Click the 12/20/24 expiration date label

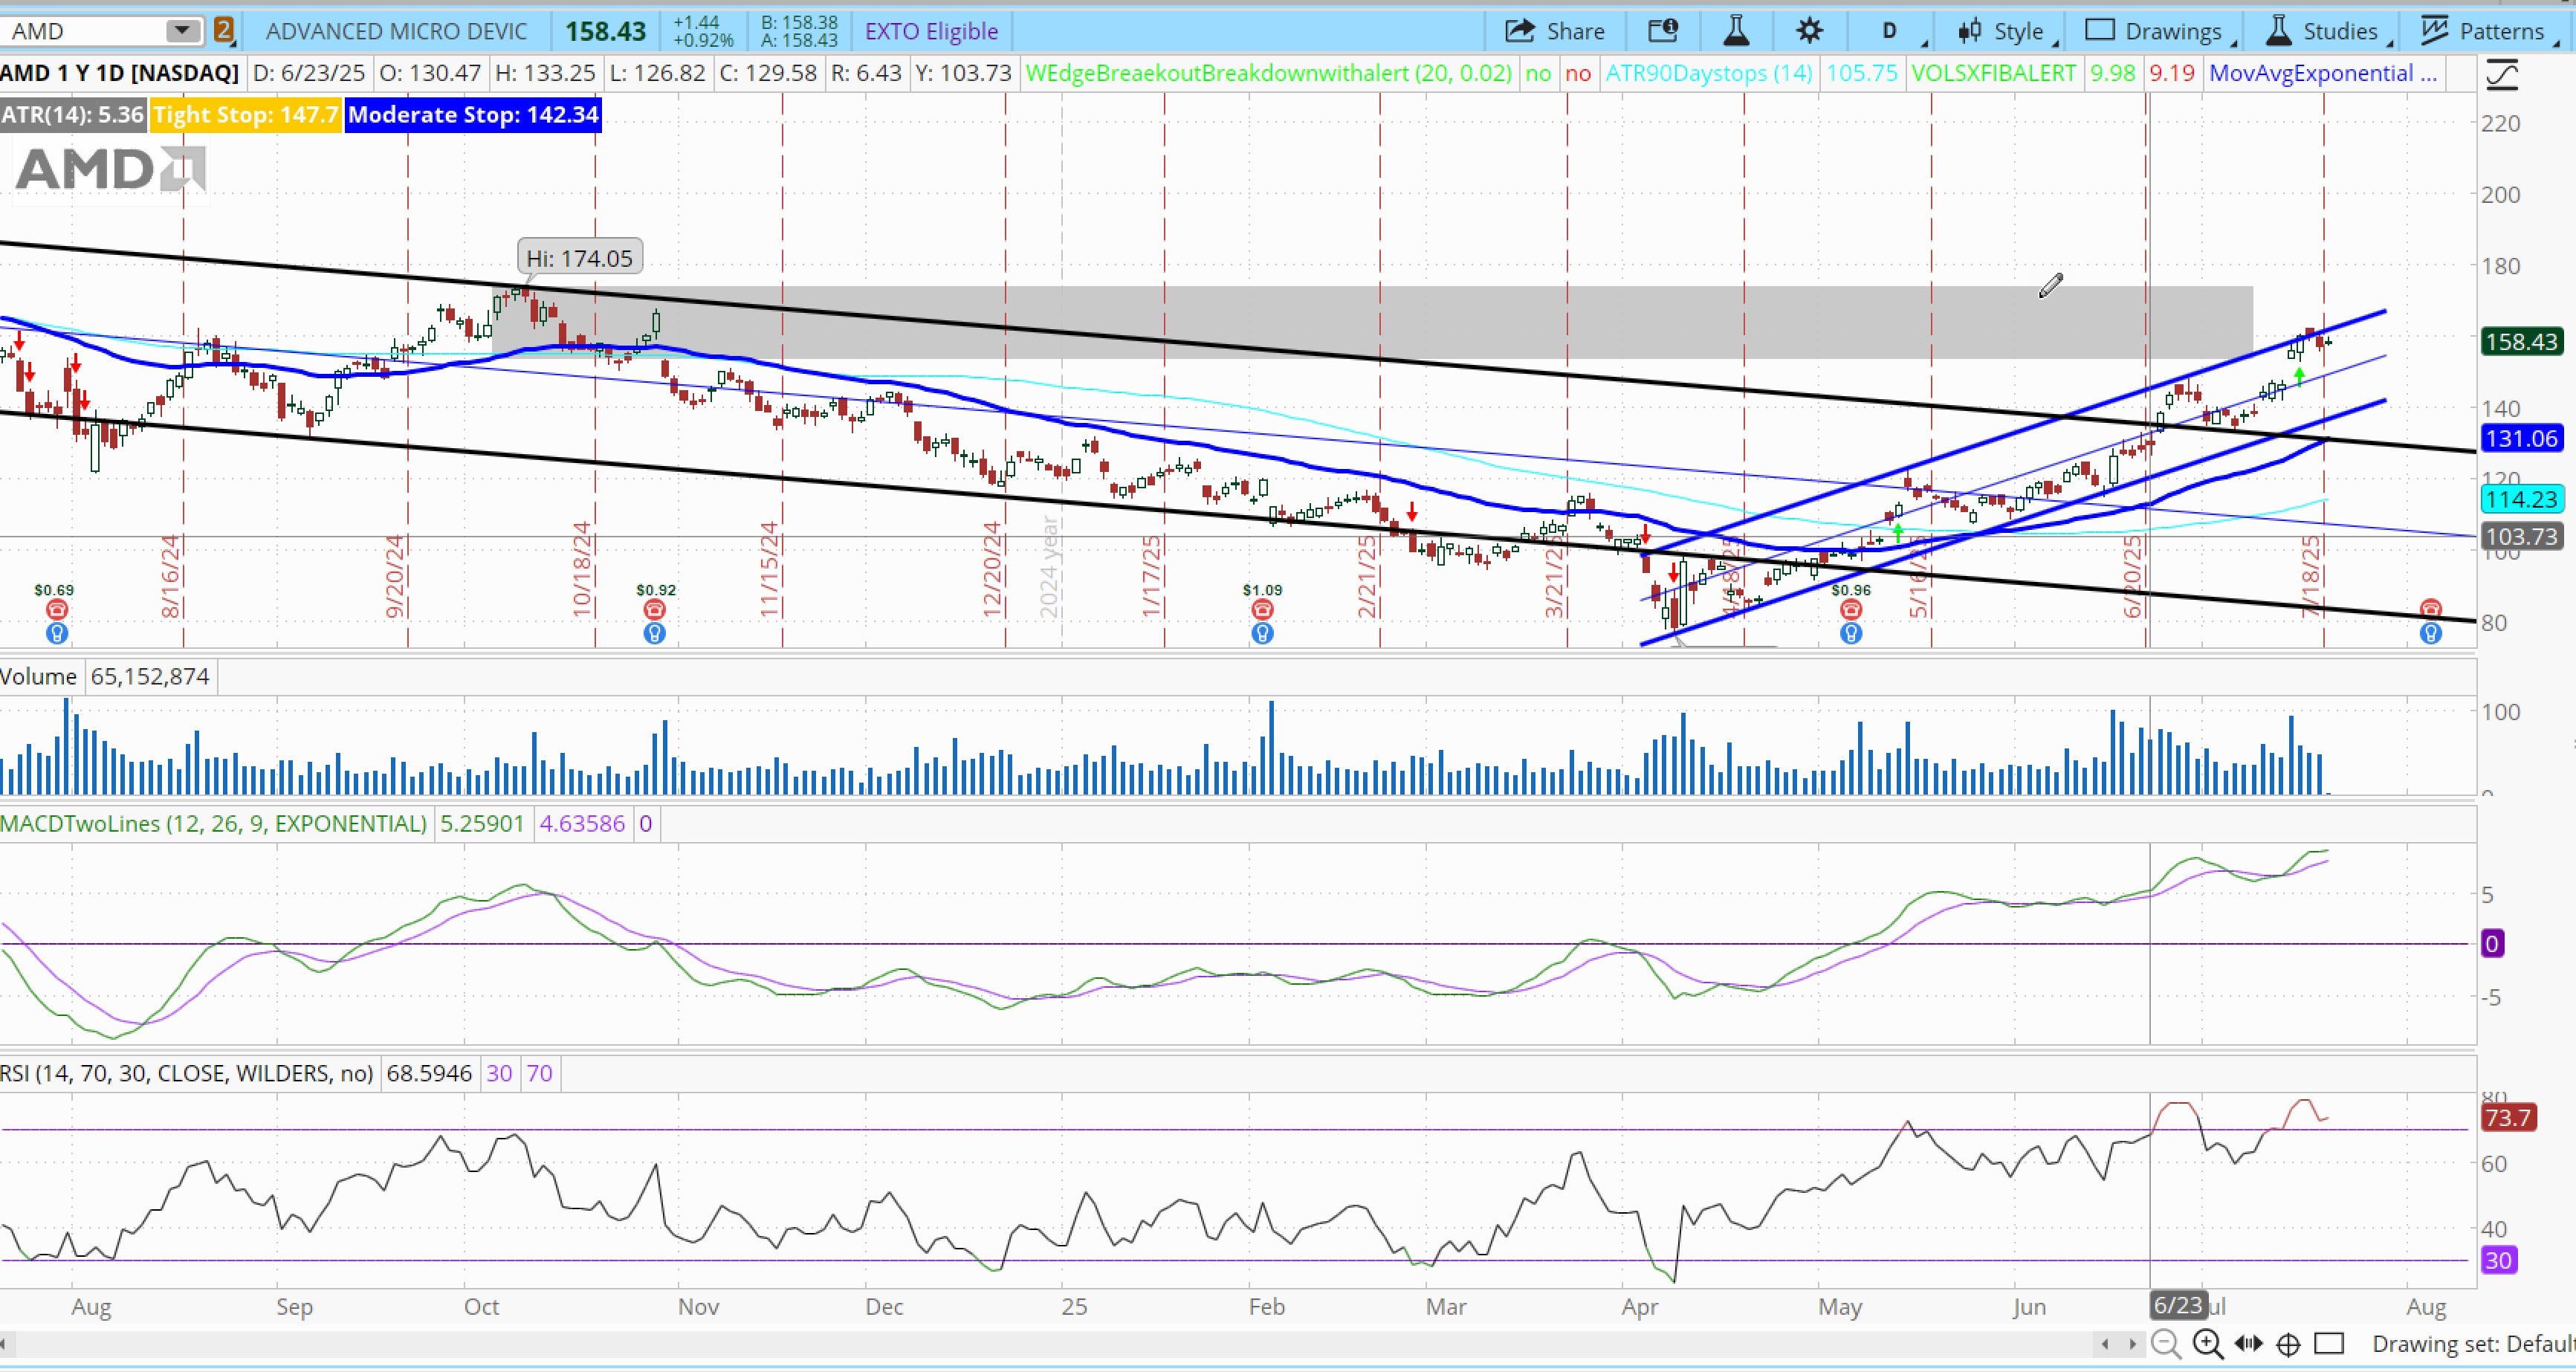click(x=992, y=569)
